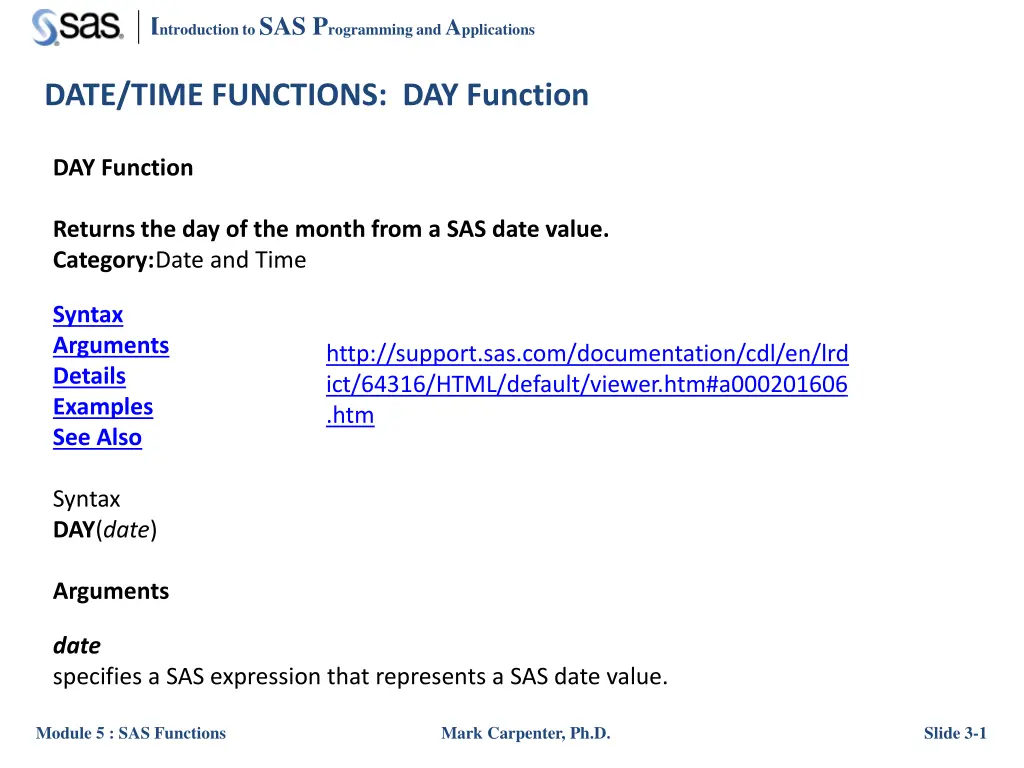Click the bold DAY Function heading

(123, 168)
